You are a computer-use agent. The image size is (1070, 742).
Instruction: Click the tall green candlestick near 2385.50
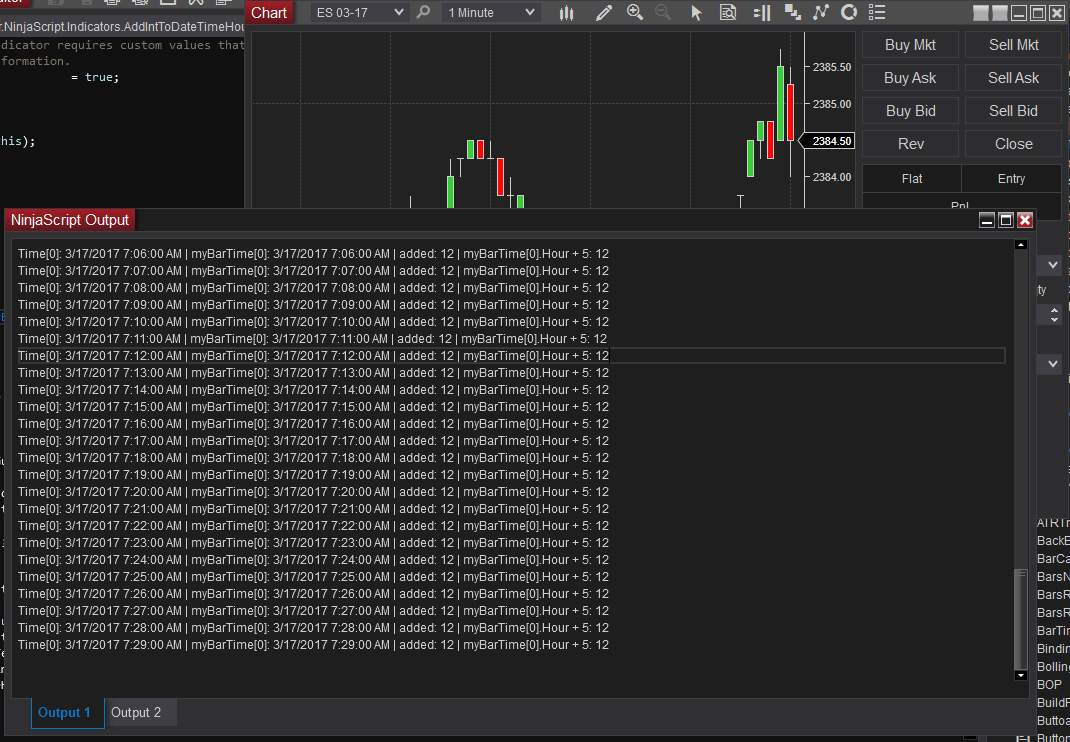pyautogui.click(x=780, y=102)
